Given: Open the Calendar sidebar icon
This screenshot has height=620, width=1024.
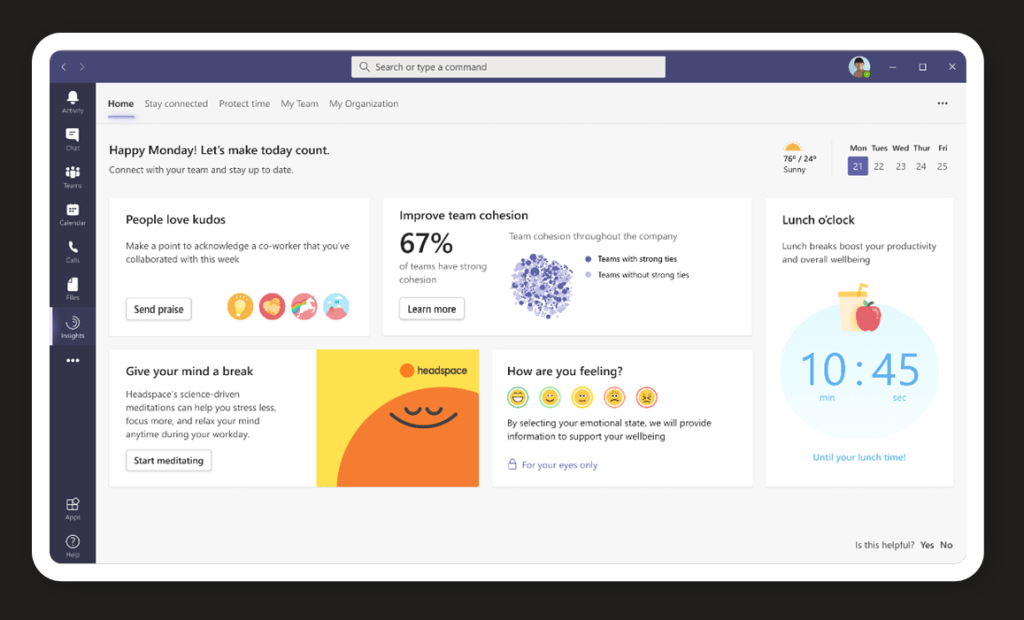Looking at the screenshot, I should point(72,213).
